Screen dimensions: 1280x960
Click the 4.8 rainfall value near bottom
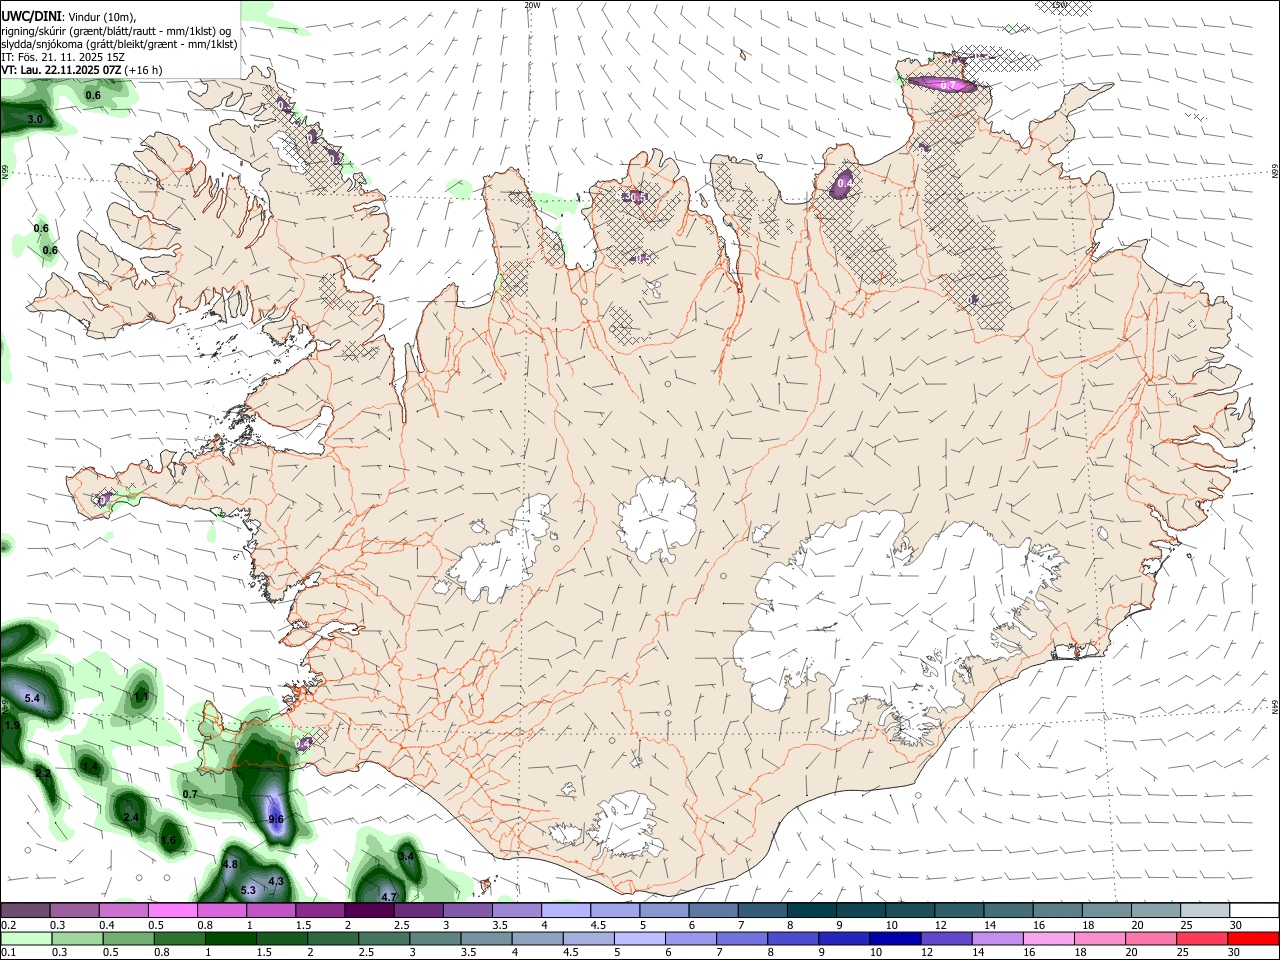[230, 864]
